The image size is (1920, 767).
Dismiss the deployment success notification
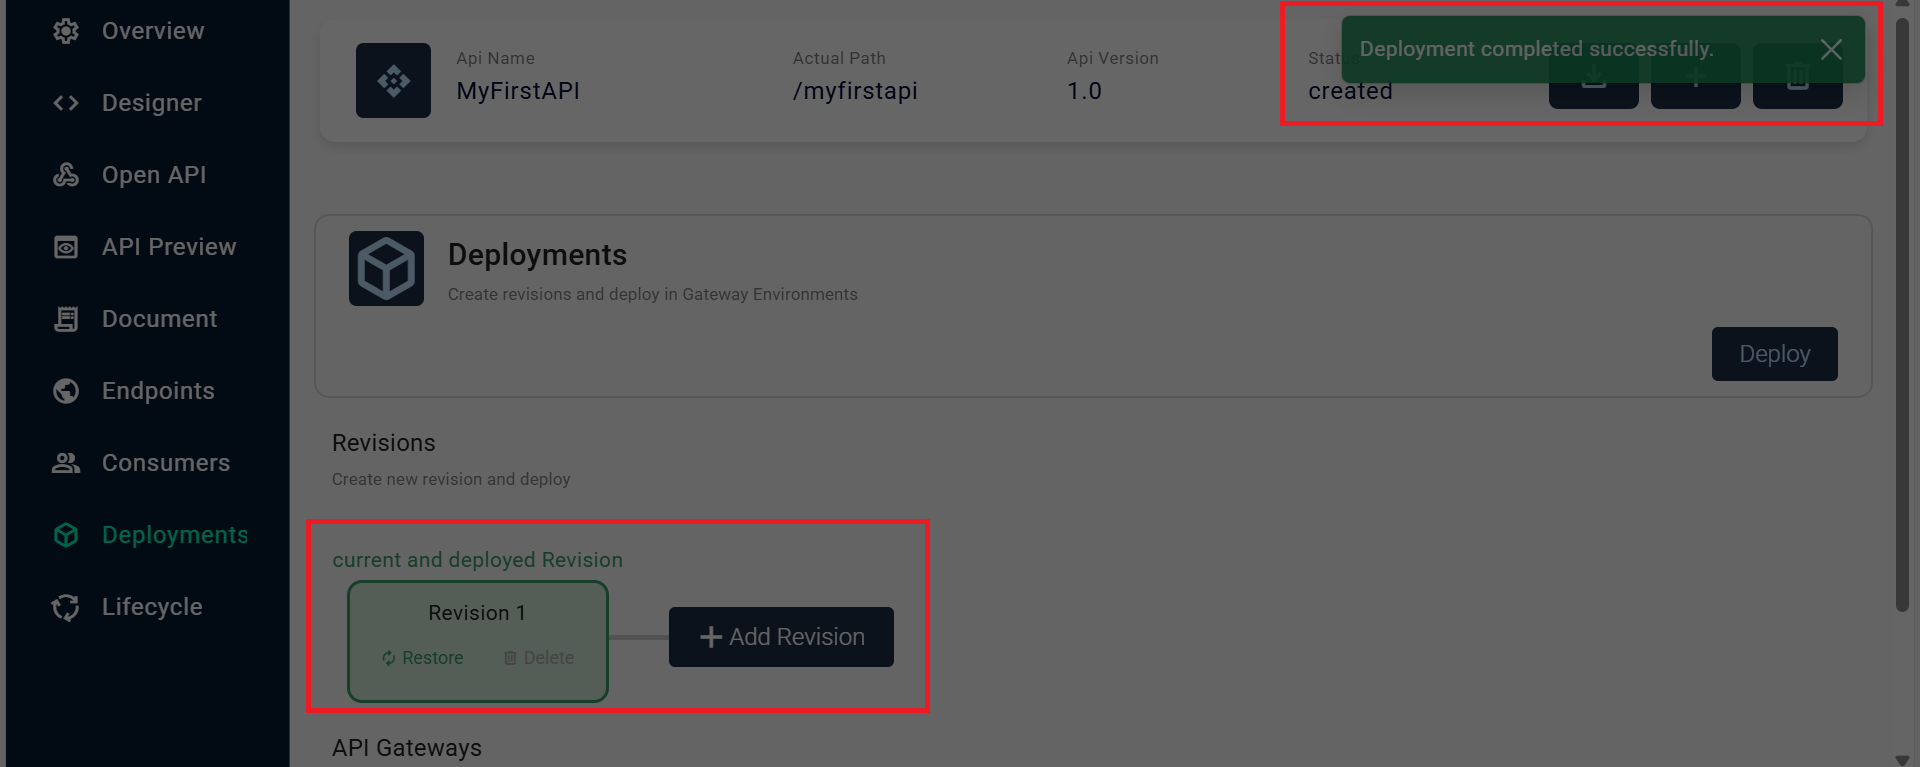[x=1831, y=49]
